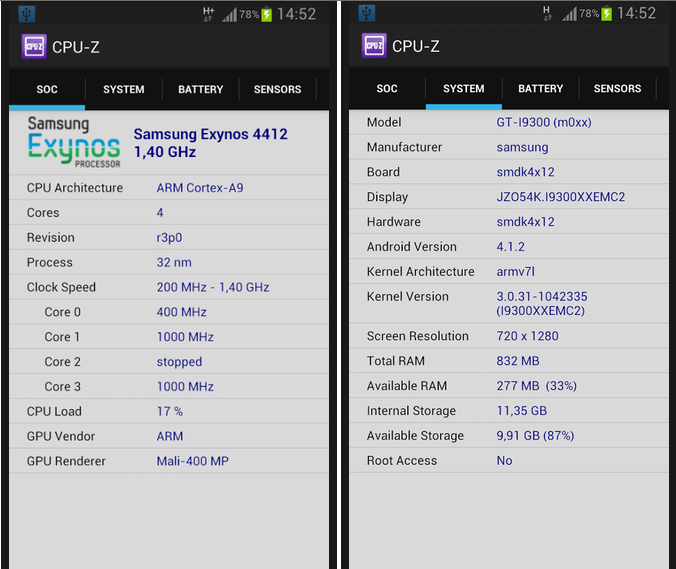Tap the CPU-Z title text in right screenshot
This screenshot has height=569, width=676.
tap(416, 46)
